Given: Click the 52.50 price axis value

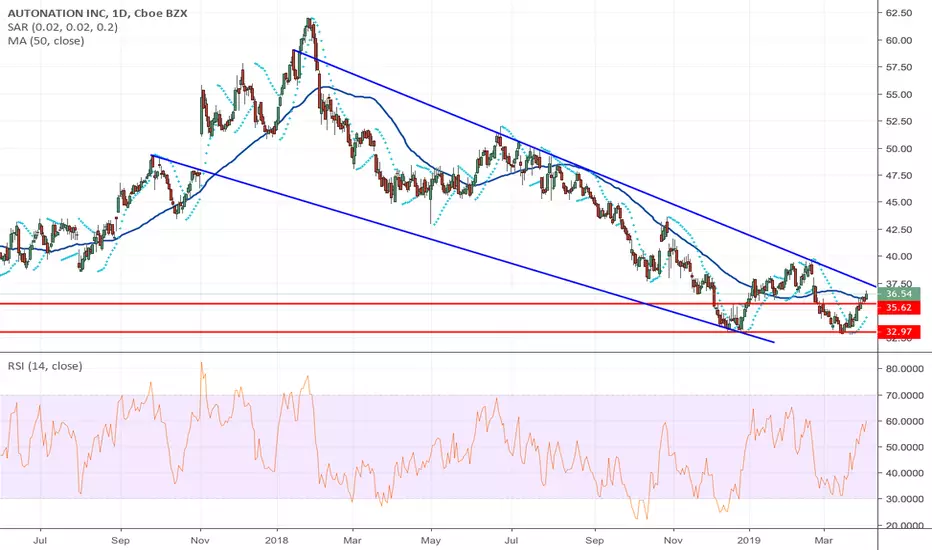Looking at the screenshot, I should coord(899,121).
